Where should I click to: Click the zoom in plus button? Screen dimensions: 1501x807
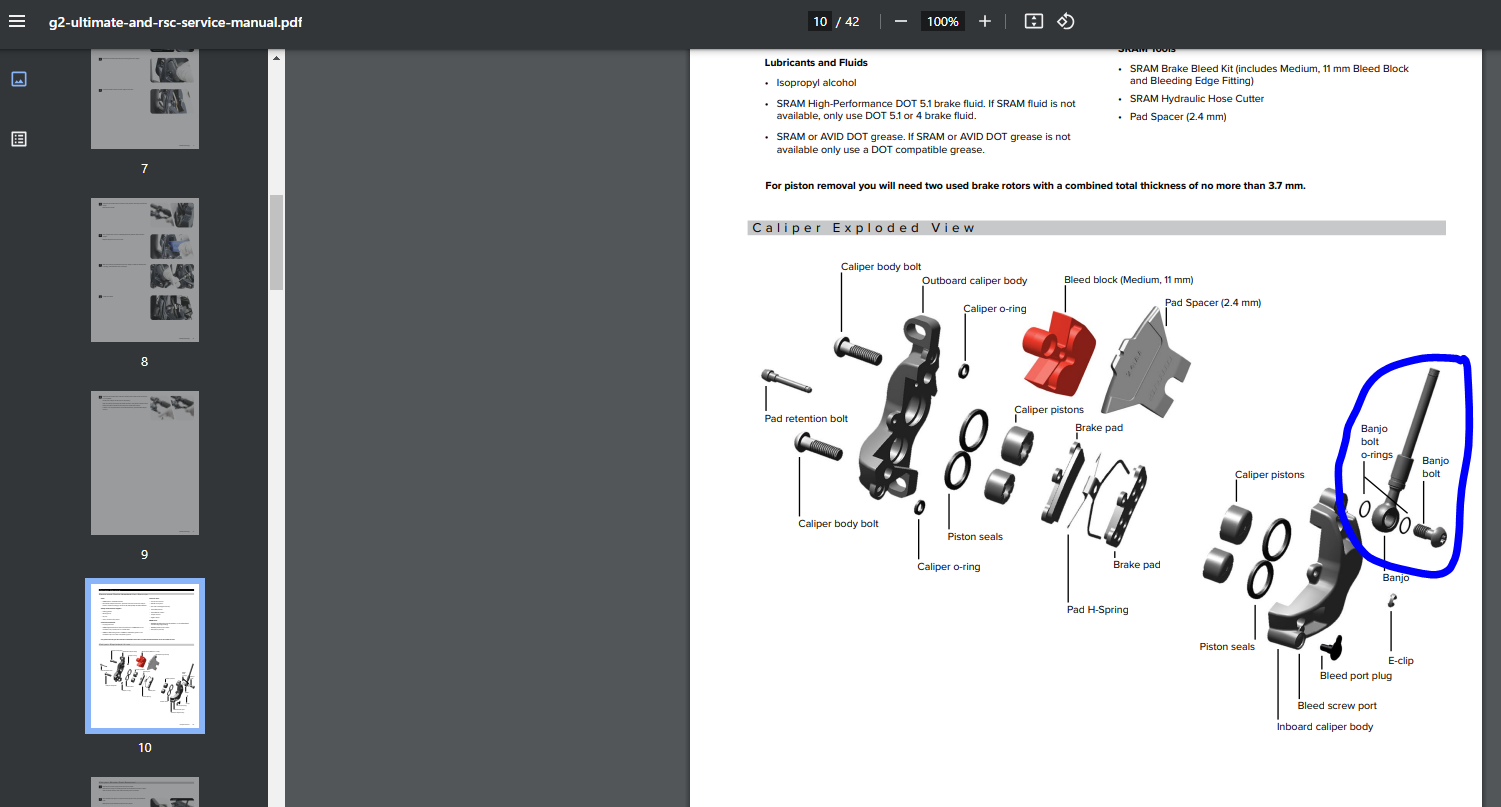(x=985, y=21)
